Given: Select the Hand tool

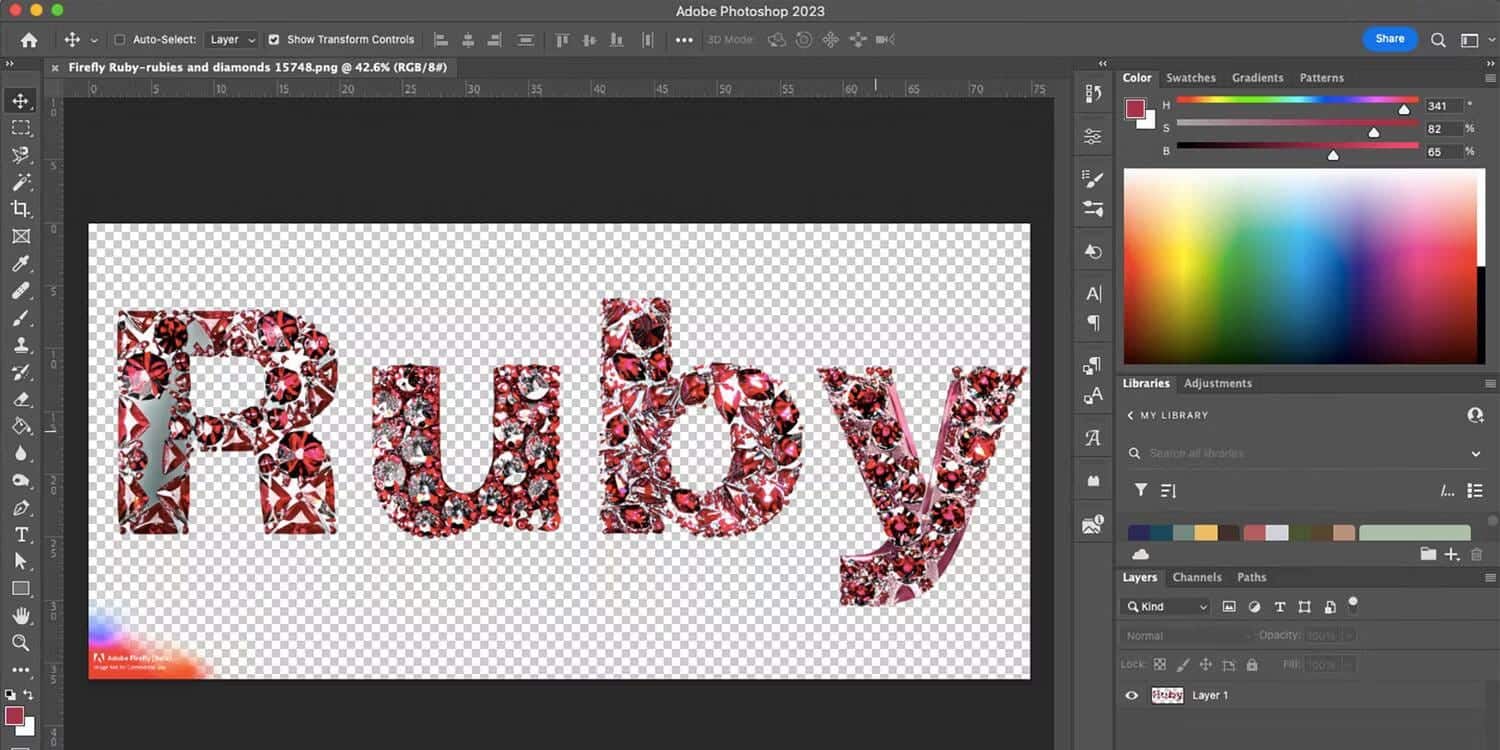Looking at the screenshot, I should point(21,615).
